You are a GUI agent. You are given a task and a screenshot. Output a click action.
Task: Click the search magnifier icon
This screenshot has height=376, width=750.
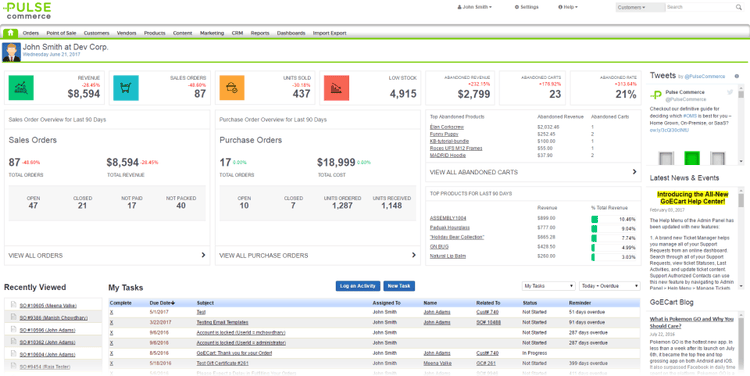pos(739,7)
